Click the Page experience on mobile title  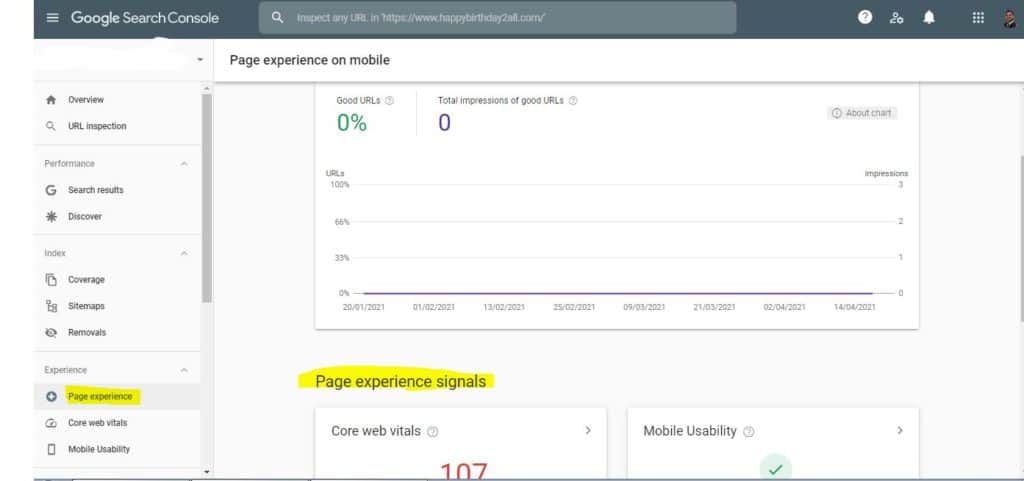pos(310,60)
